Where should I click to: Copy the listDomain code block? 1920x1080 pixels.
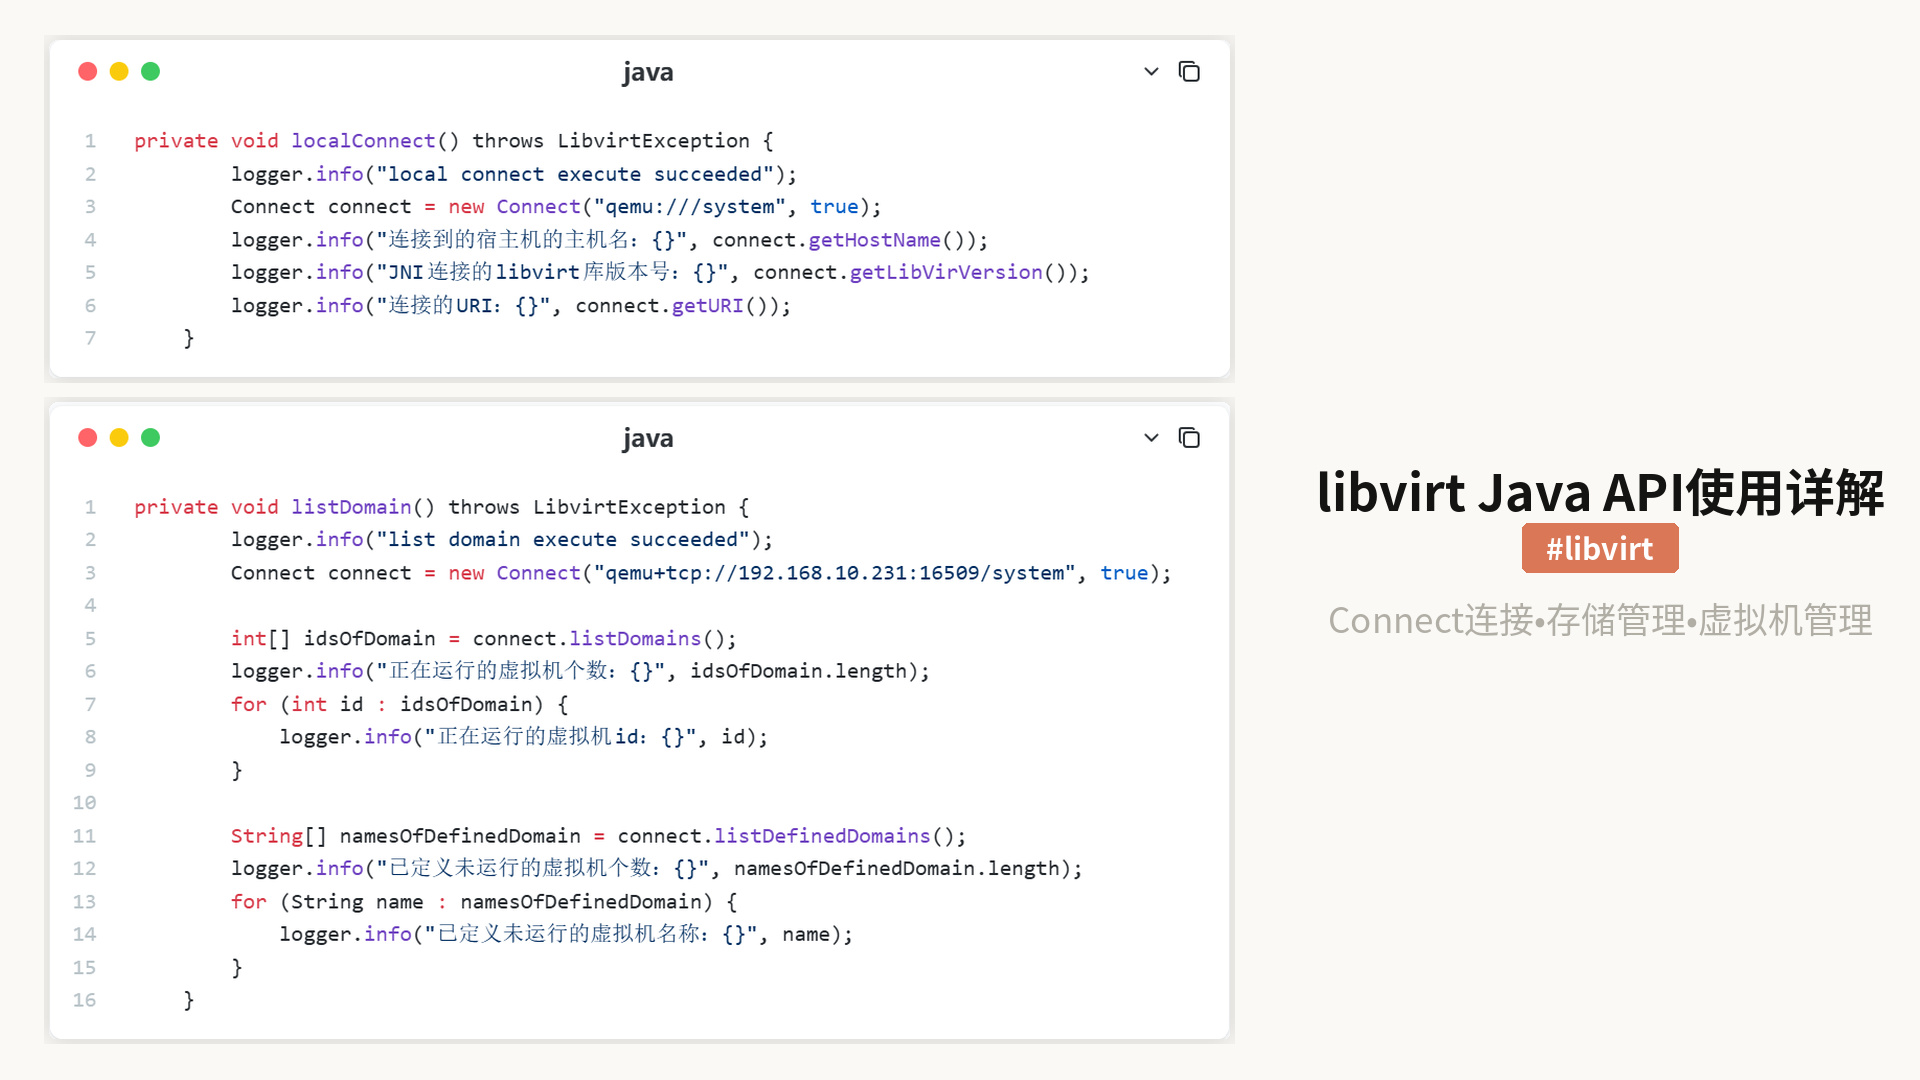click(1189, 438)
